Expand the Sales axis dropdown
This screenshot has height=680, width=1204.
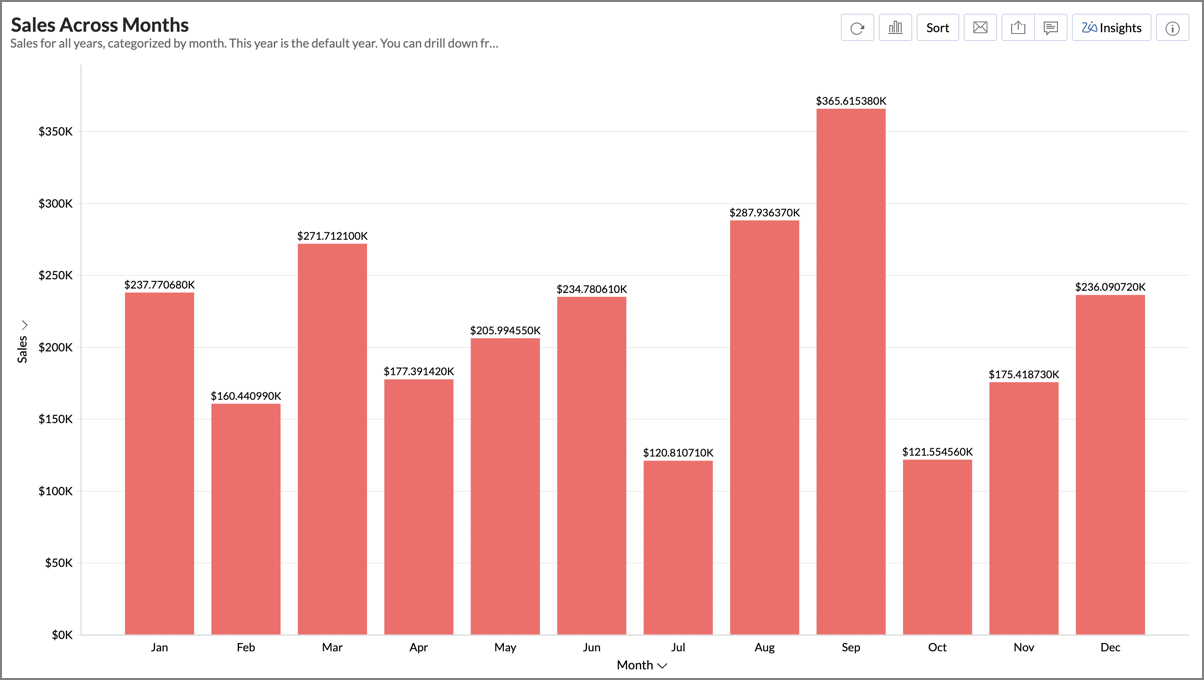click(23, 340)
